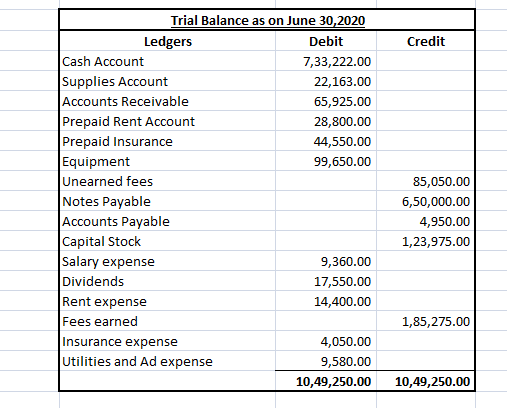This screenshot has height=408, width=507.
Task: Select the Capital Stock cell
Action: coord(168,241)
